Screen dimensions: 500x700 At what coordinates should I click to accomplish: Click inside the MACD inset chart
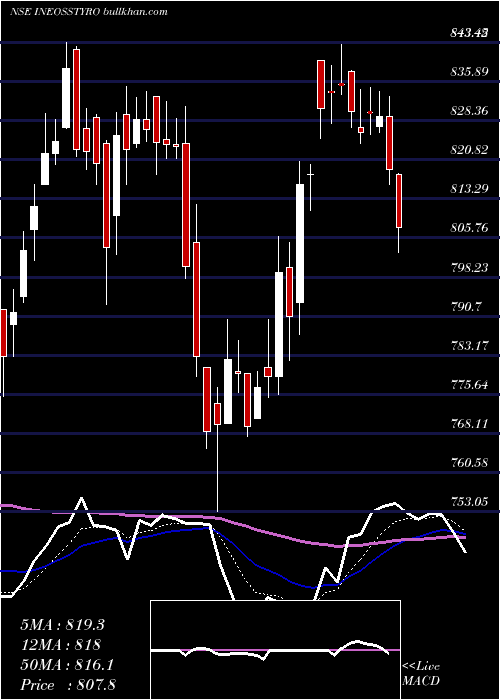(x=275, y=650)
